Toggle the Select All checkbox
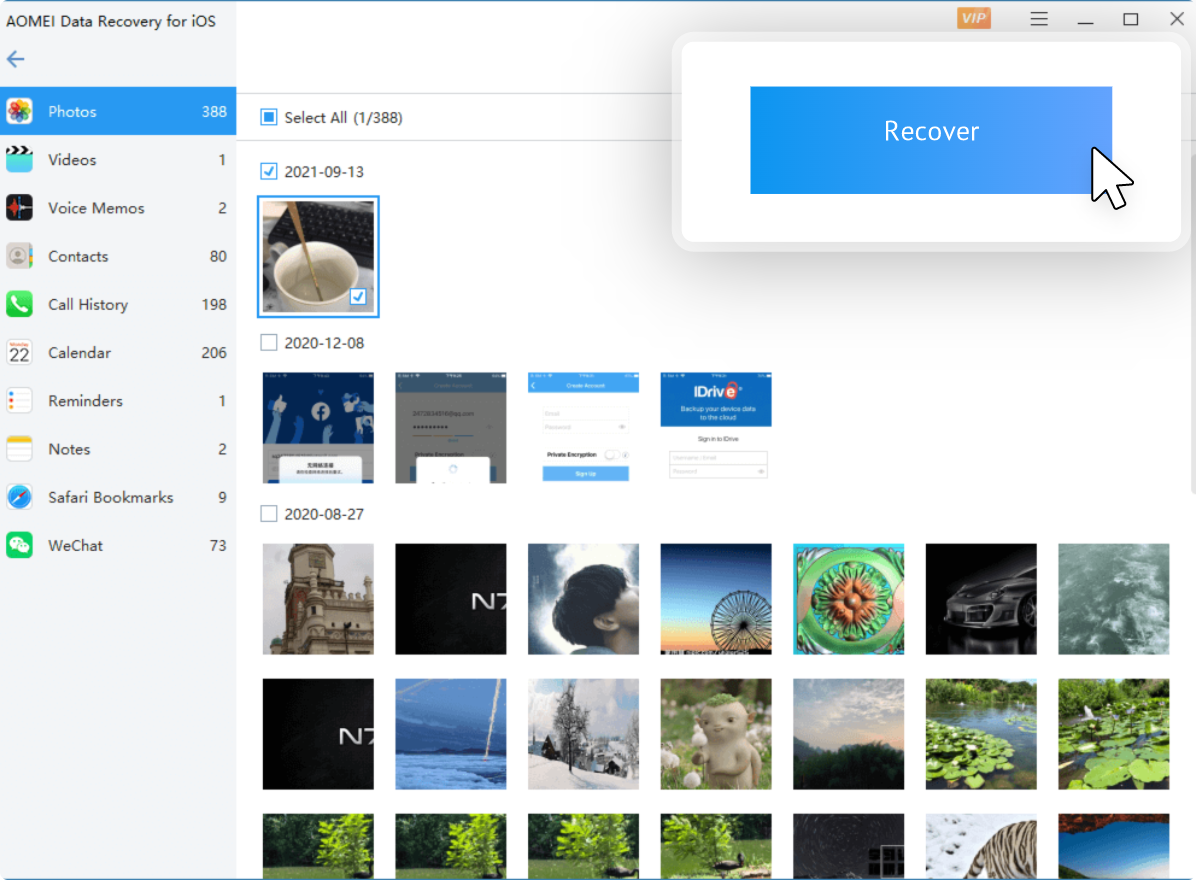 pyautogui.click(x=268, y=118)
